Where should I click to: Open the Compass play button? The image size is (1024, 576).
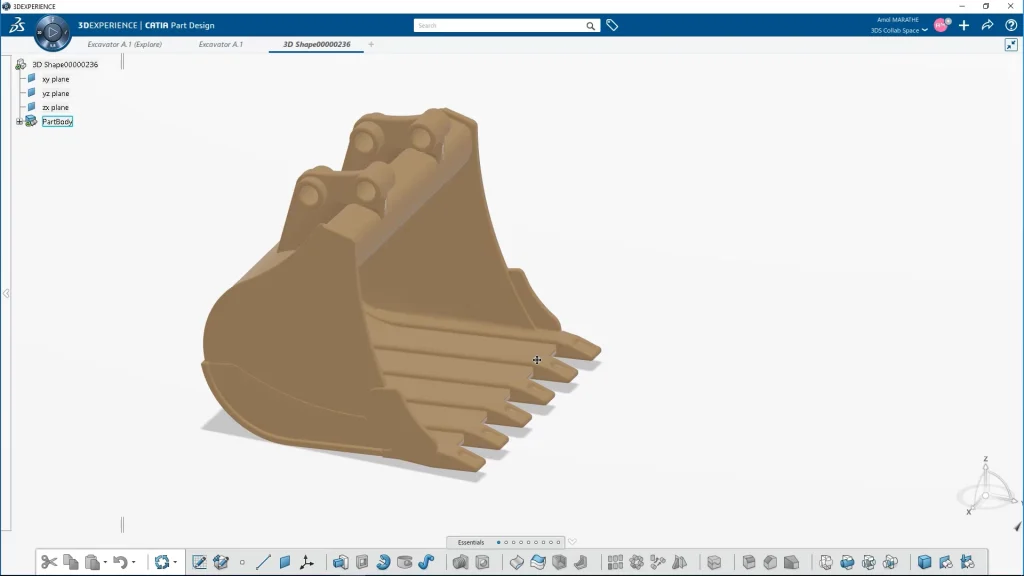pos(52,32)
